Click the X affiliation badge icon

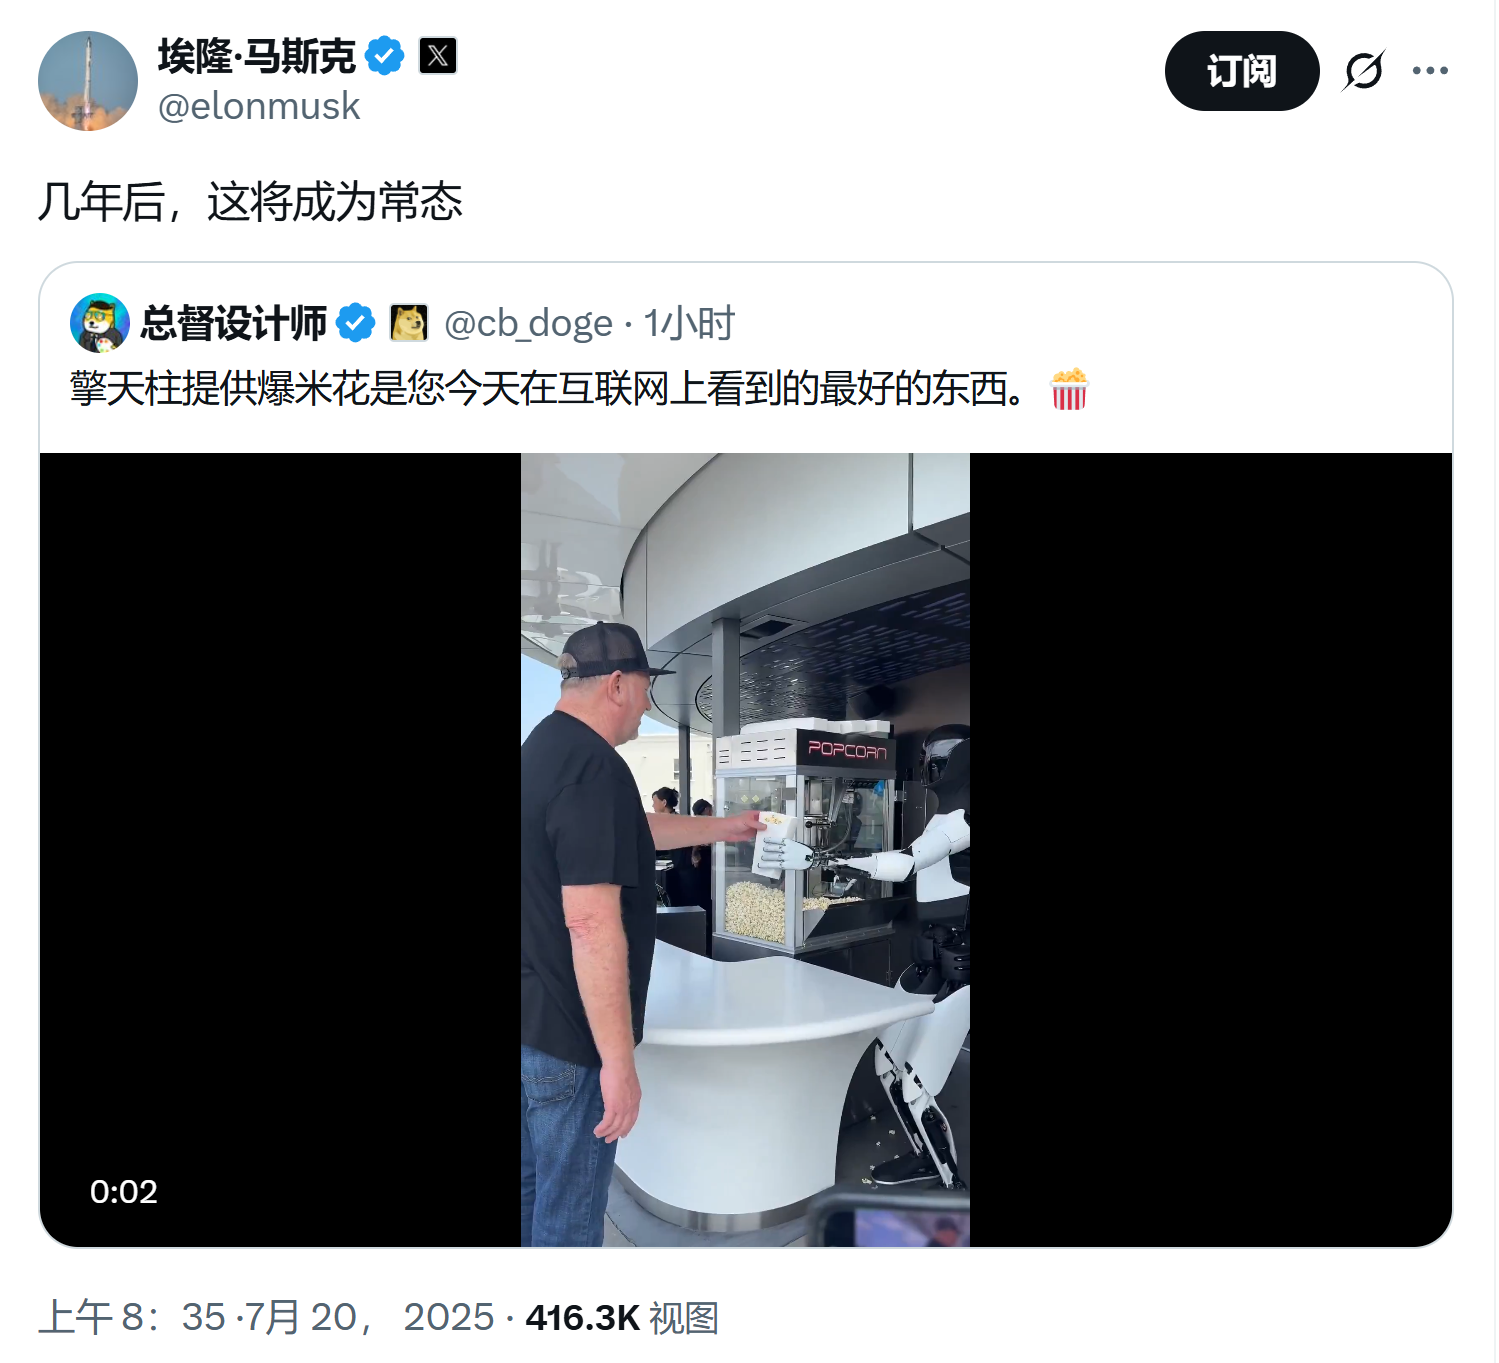click(x=437, y=56)
